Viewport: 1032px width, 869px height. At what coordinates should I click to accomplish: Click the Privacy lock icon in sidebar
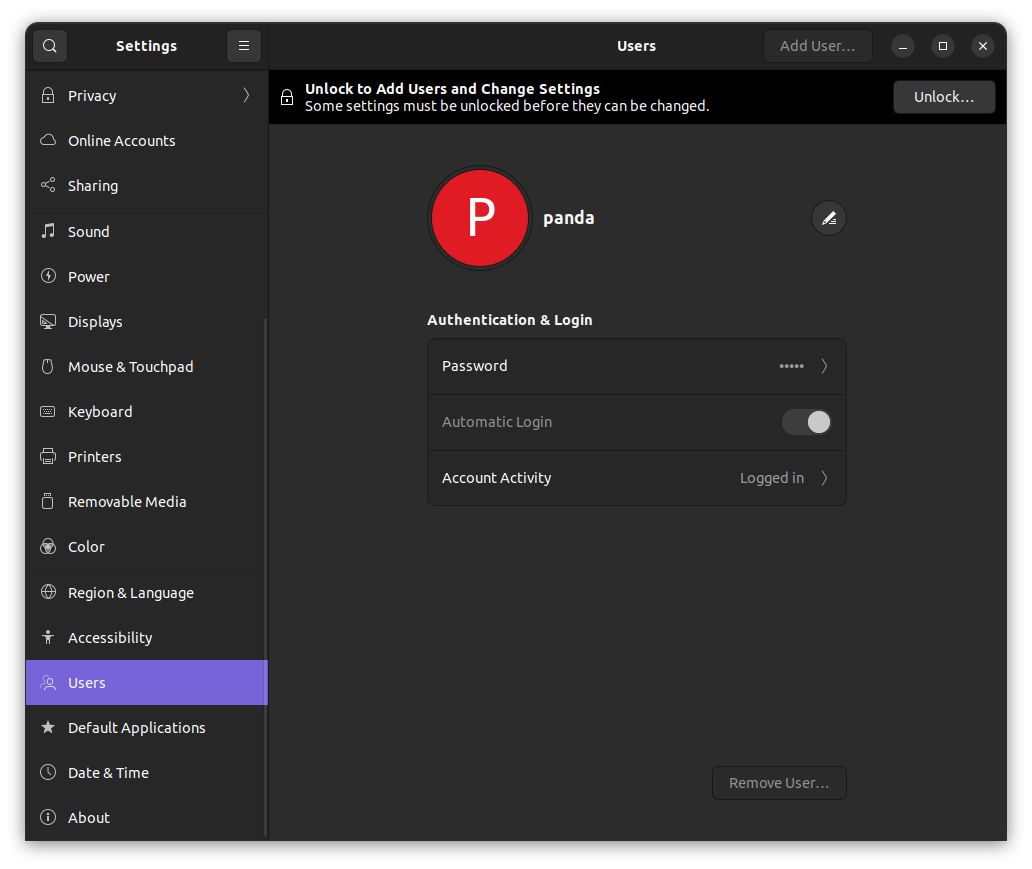[48, 95]
